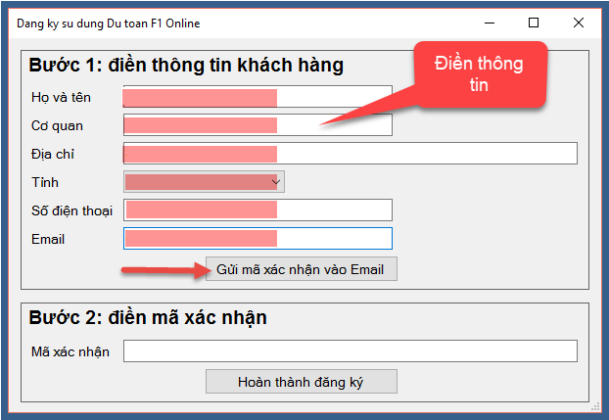The image size is (609, 420).
Task: Click the red arrow pointing to send button
Action: [162, 270]
